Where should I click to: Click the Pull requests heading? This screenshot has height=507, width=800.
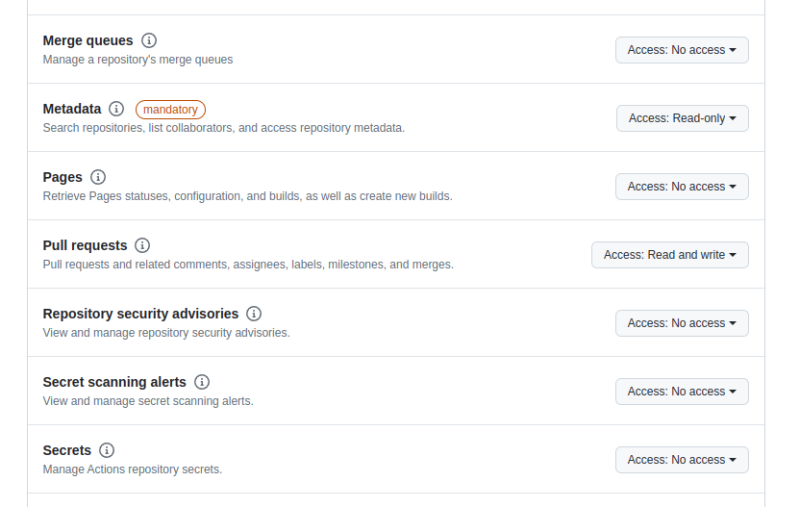[85, 245]
